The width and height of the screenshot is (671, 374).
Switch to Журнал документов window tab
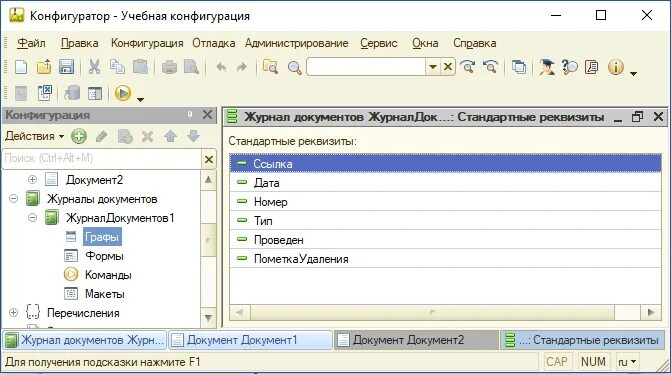pos(84,340)
